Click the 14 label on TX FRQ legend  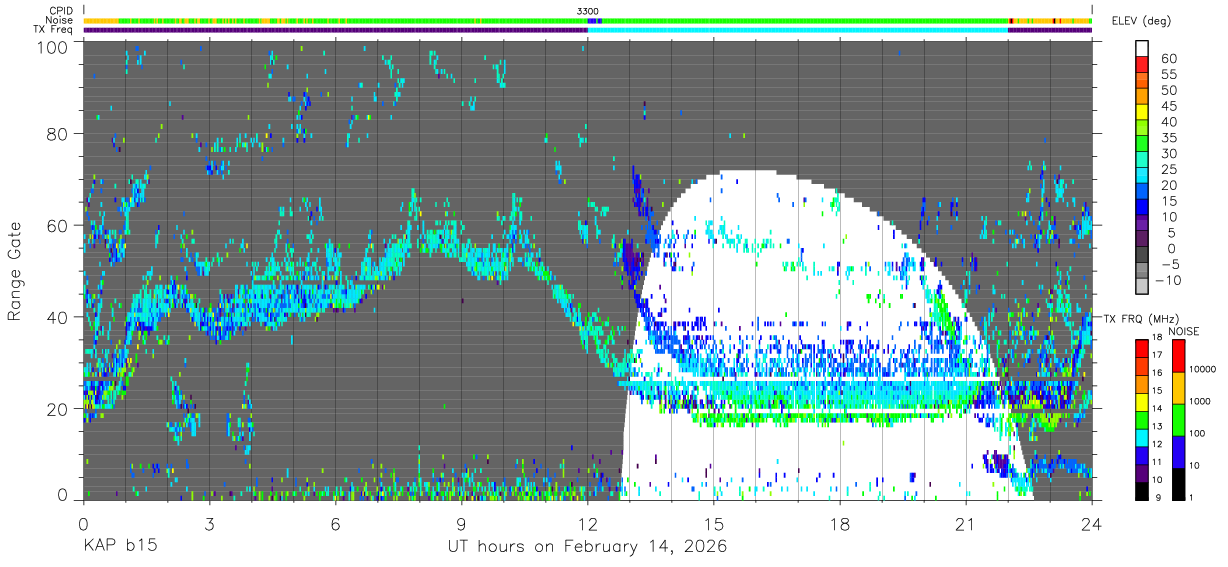pyautogui.click(x=1155, y=409)
